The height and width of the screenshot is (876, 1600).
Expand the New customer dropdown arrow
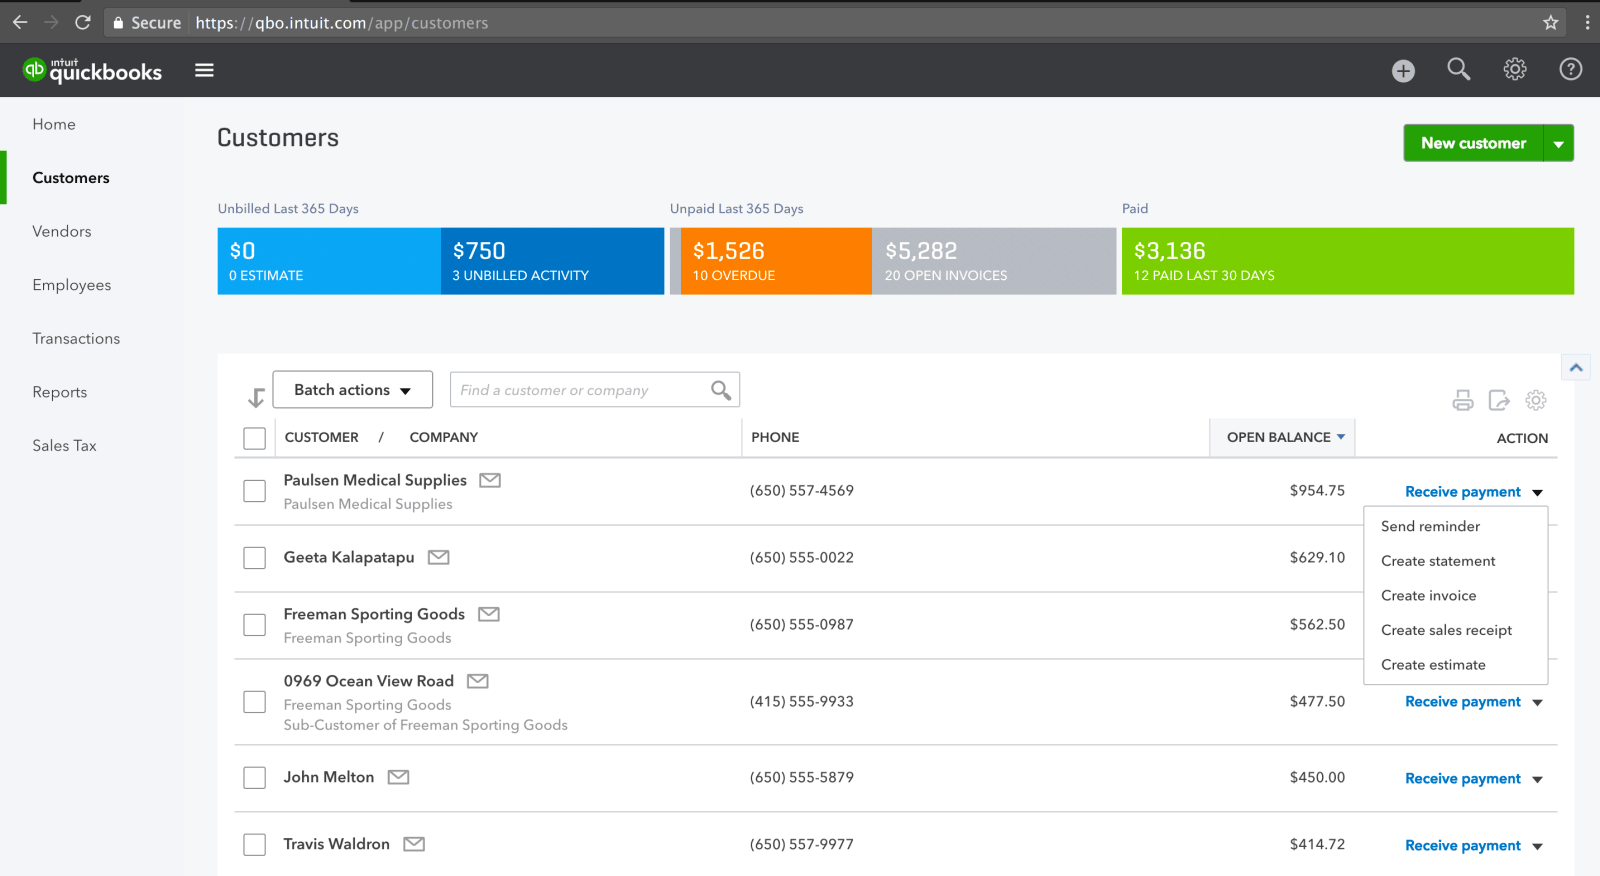coord(1559,143)
